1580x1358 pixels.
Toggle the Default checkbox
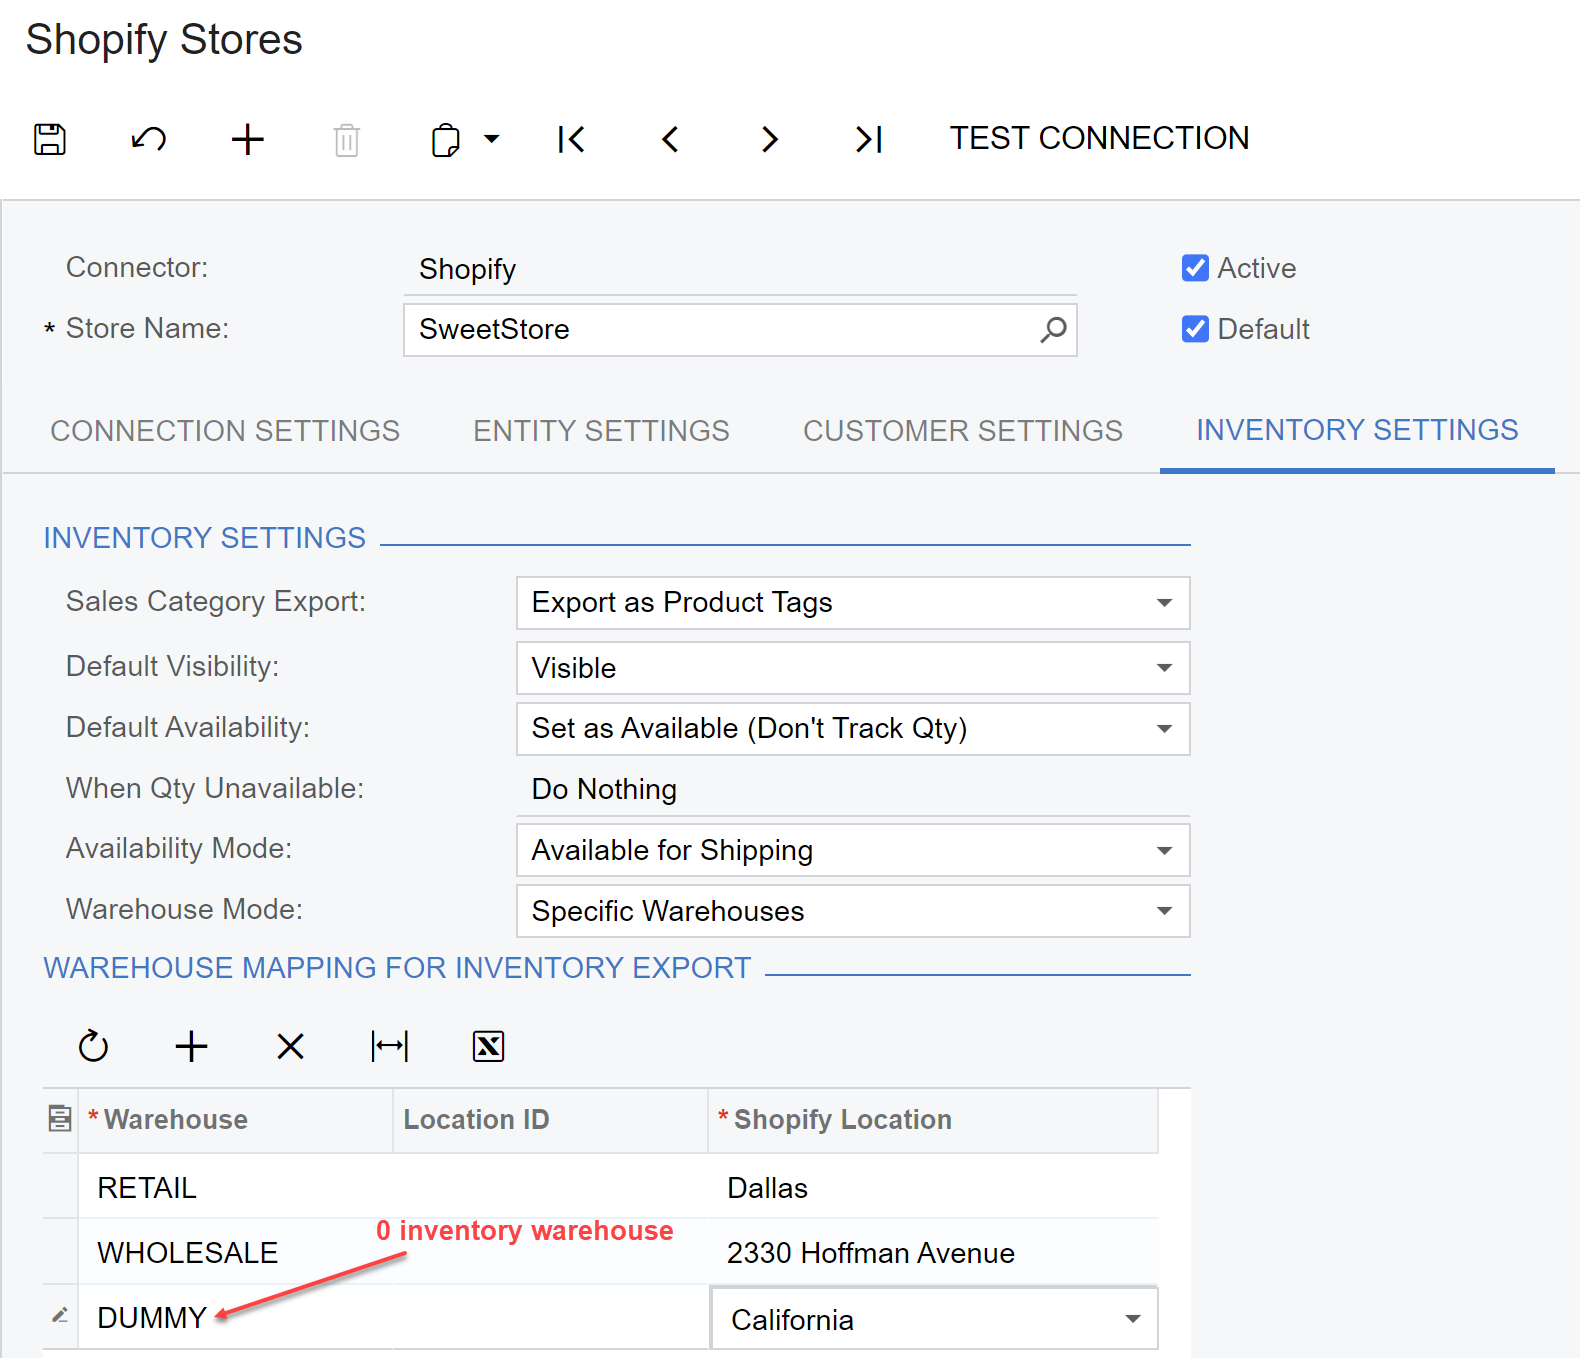click(x=1195, y=329)
